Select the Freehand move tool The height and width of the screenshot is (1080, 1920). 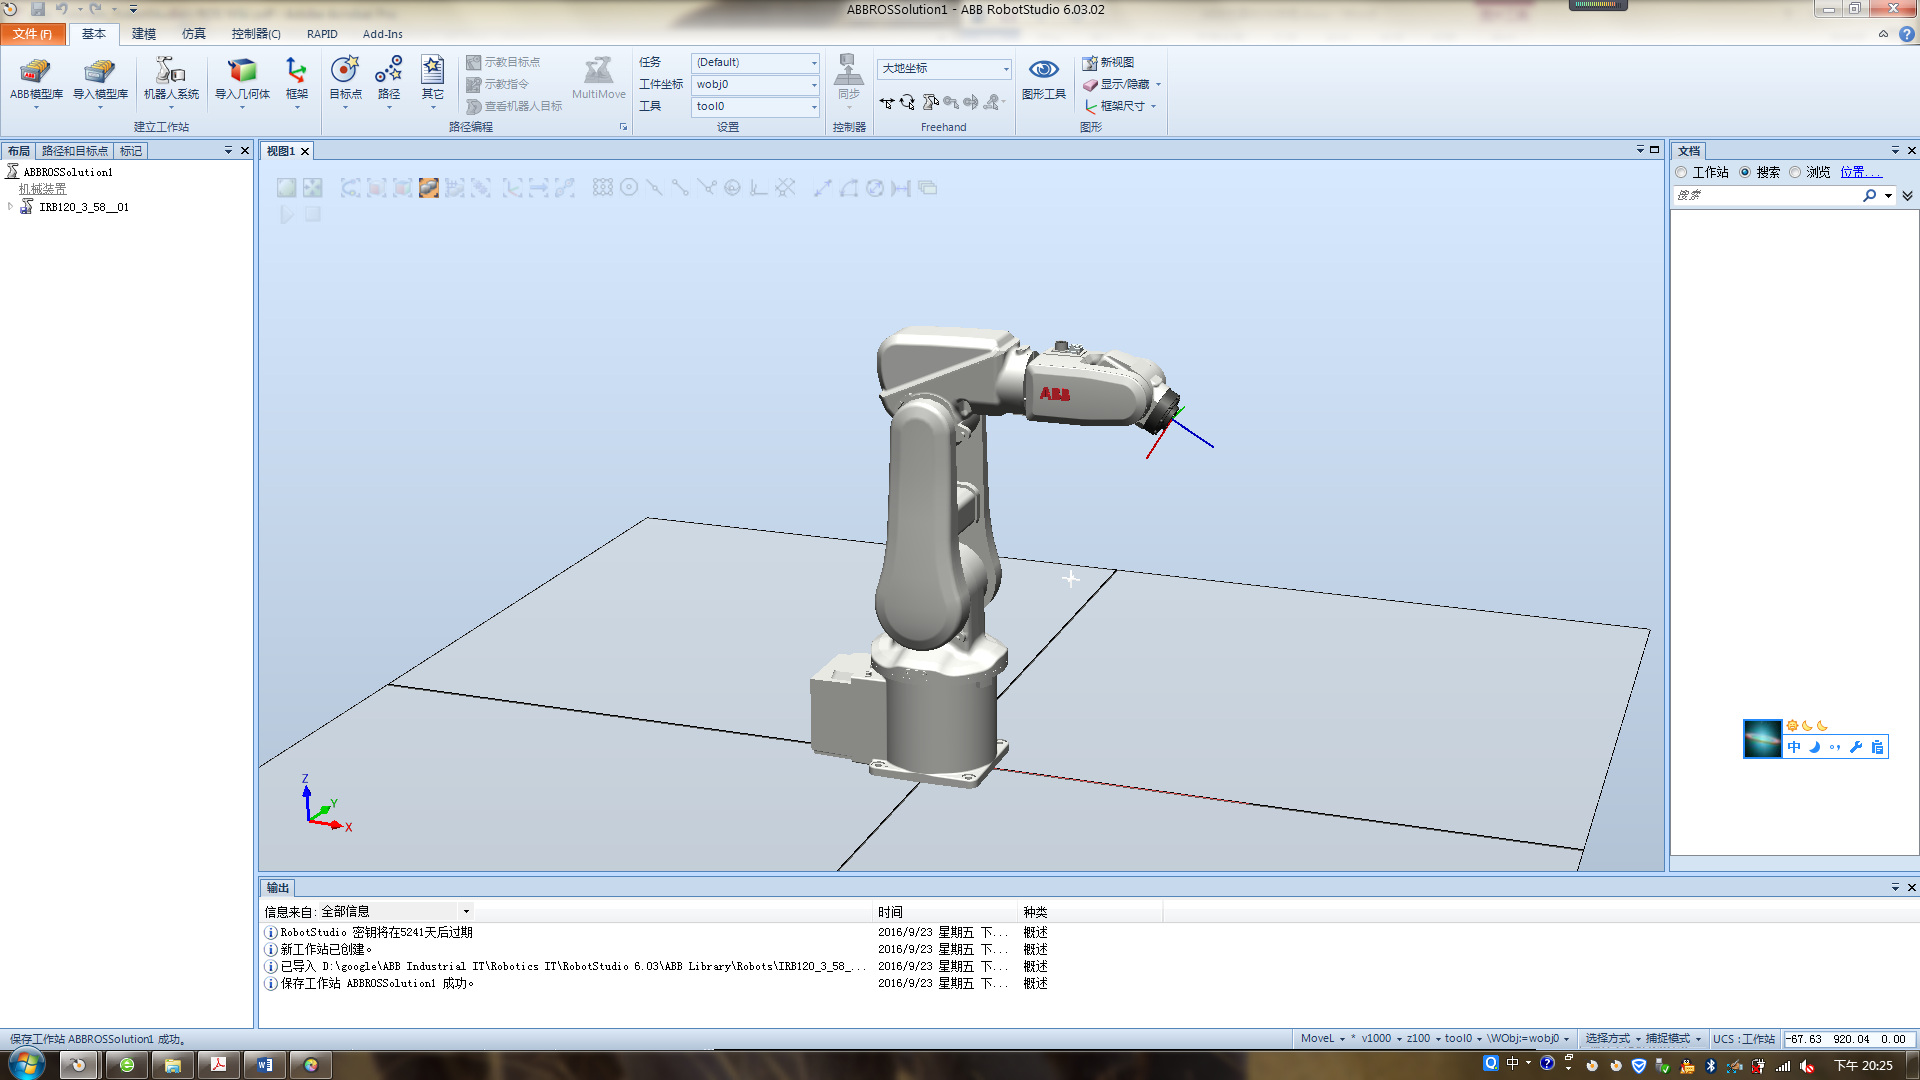tap(886, 103)
